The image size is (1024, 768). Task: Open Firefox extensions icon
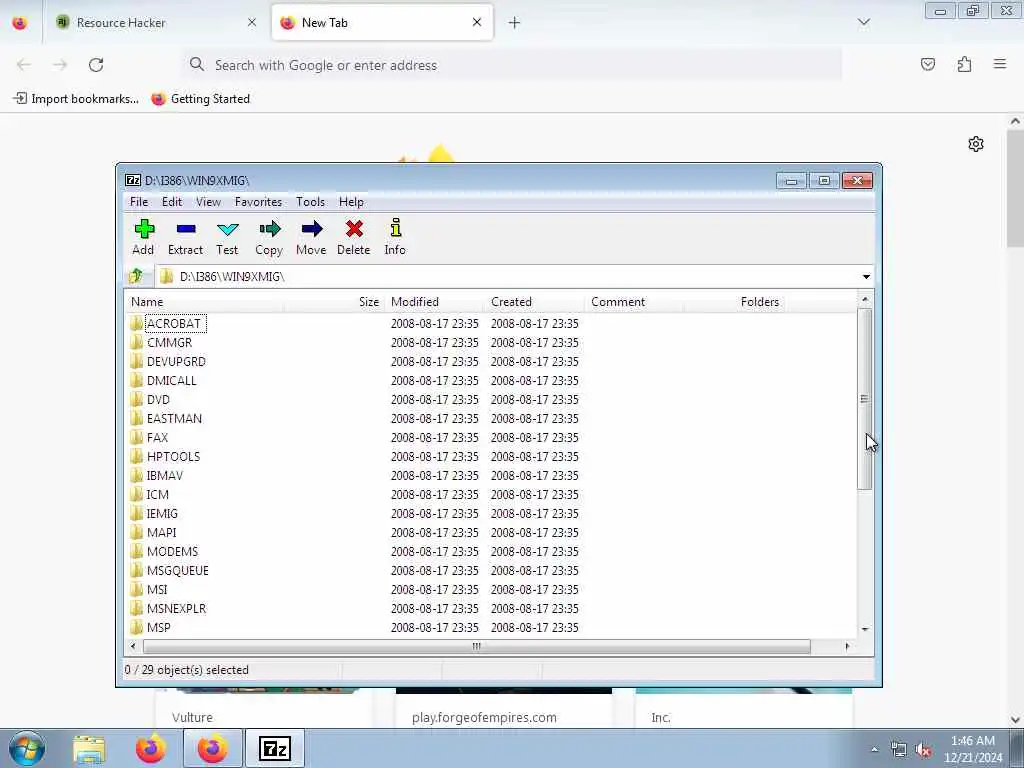point(964,64)
